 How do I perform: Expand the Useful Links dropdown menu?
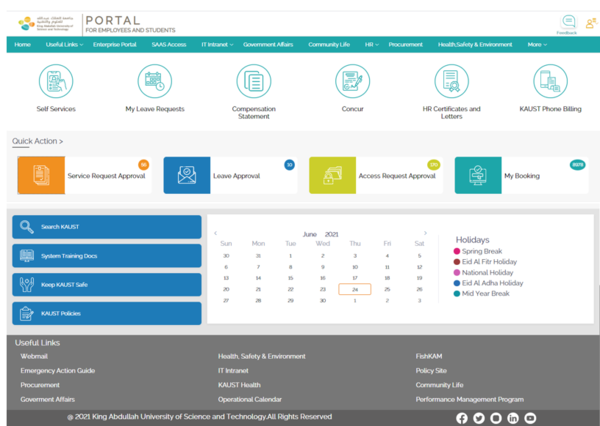pos(64,45)
